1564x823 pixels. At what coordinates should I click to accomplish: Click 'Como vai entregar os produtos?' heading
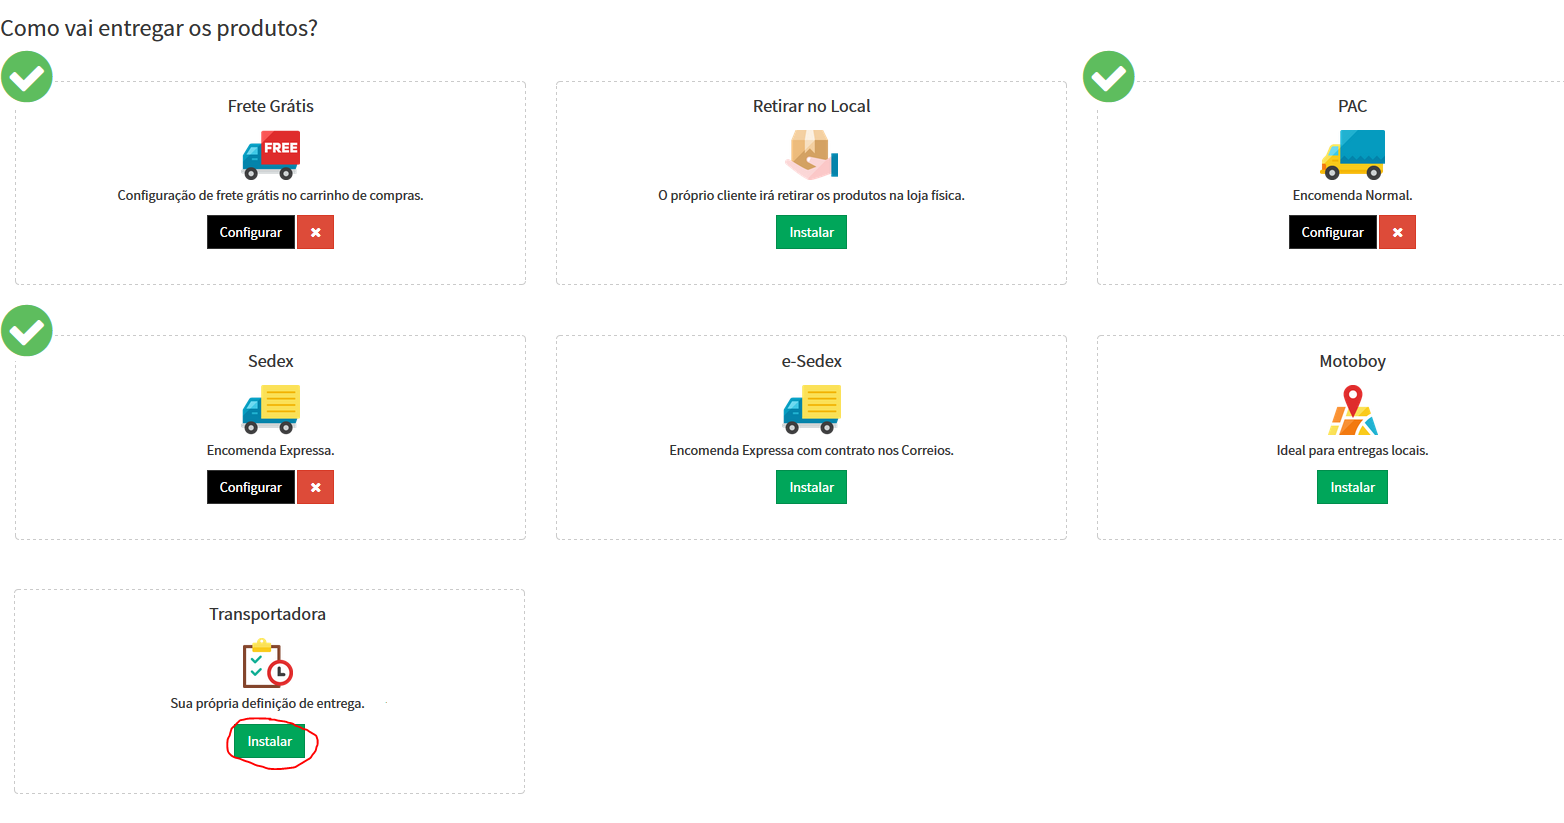(159, 28)
